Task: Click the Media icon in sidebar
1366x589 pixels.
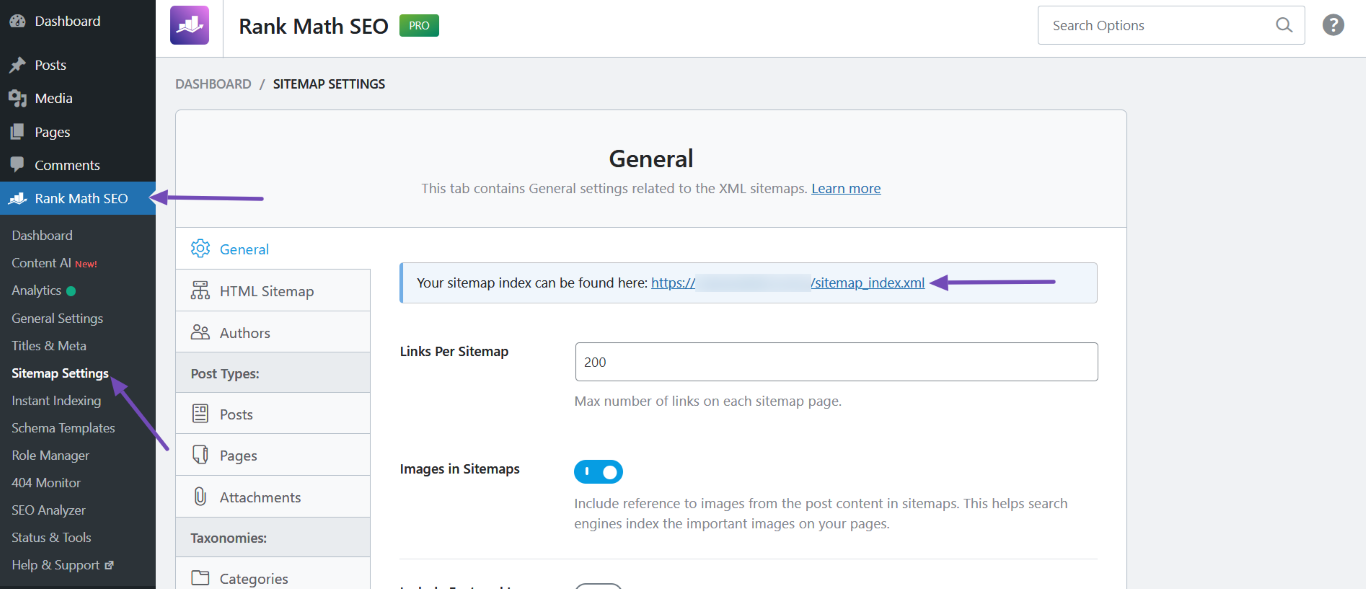Action: click(17, 98)
